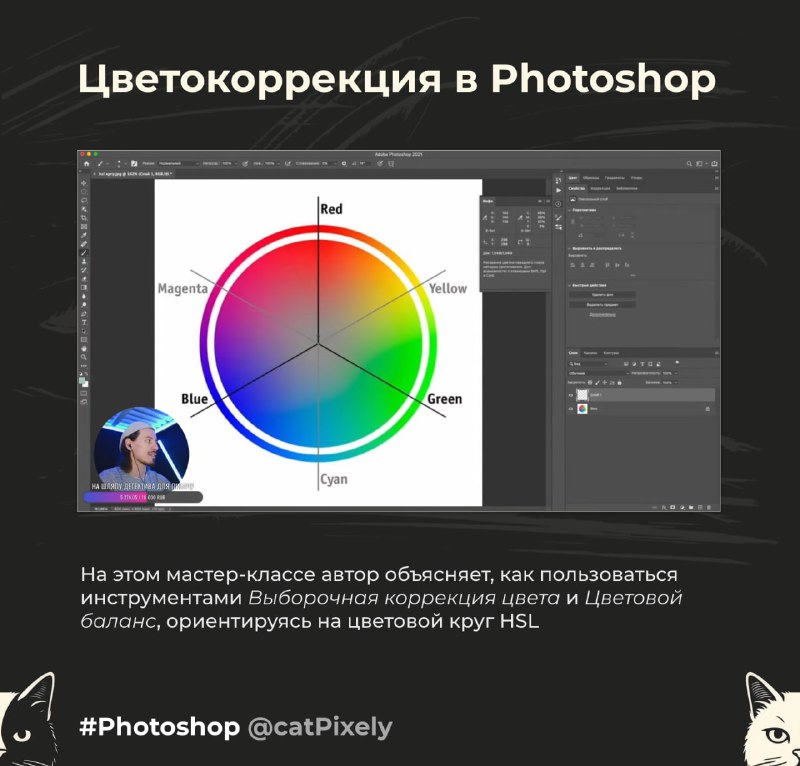This screenshot has height=766, width=800.
Task: Toggle lock position in Layers panel
Action: coord(605,382)
